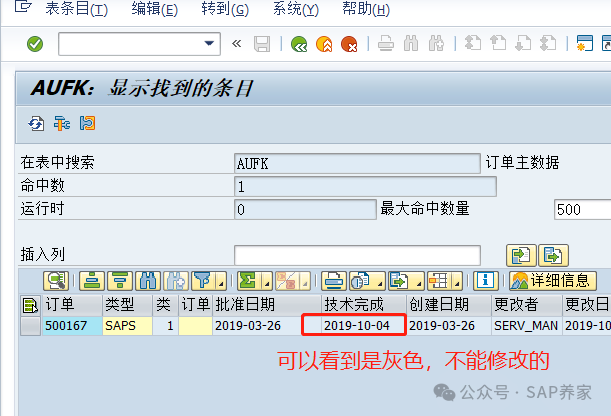This screenshot has height=416, width=611.
Task: Click the 批准日期 column header
Action: pyautogui.click(x=267, y=305)
